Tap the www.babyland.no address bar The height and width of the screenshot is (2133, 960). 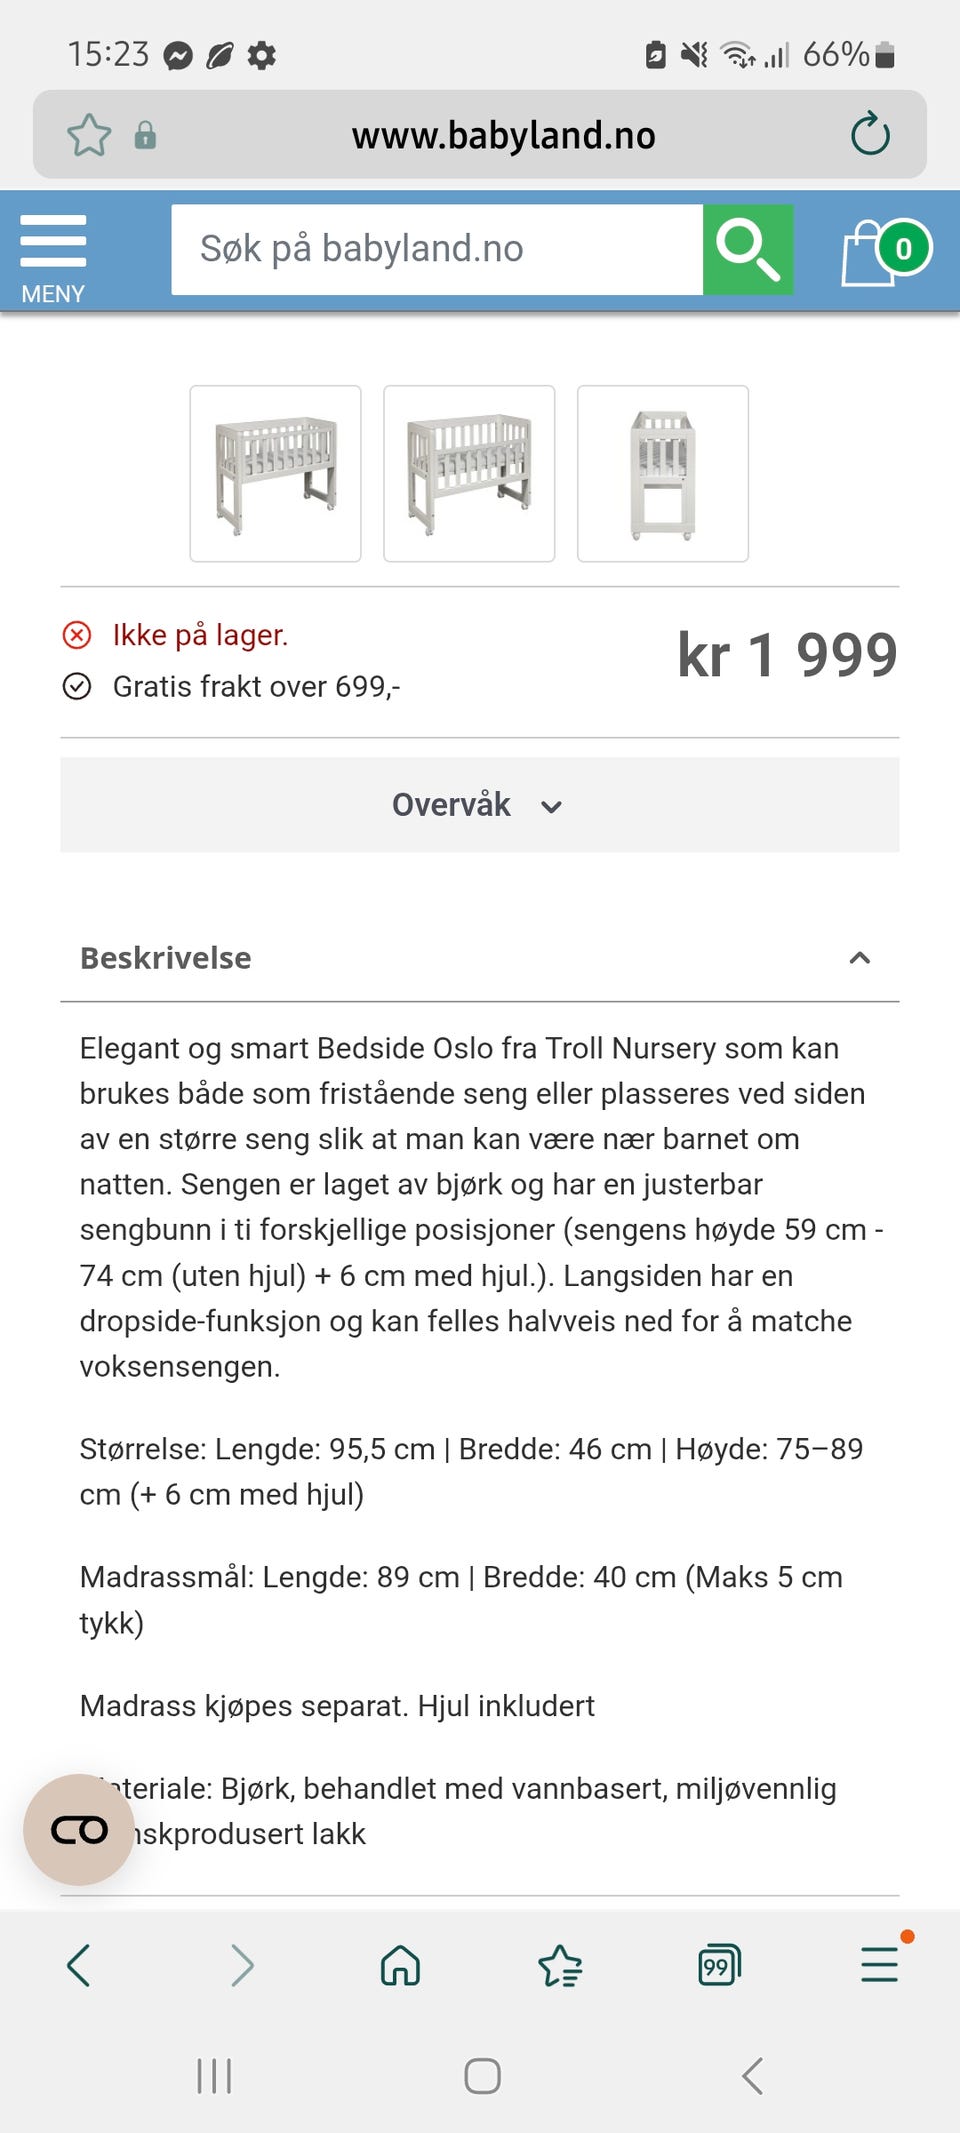(x=503, y=135)
